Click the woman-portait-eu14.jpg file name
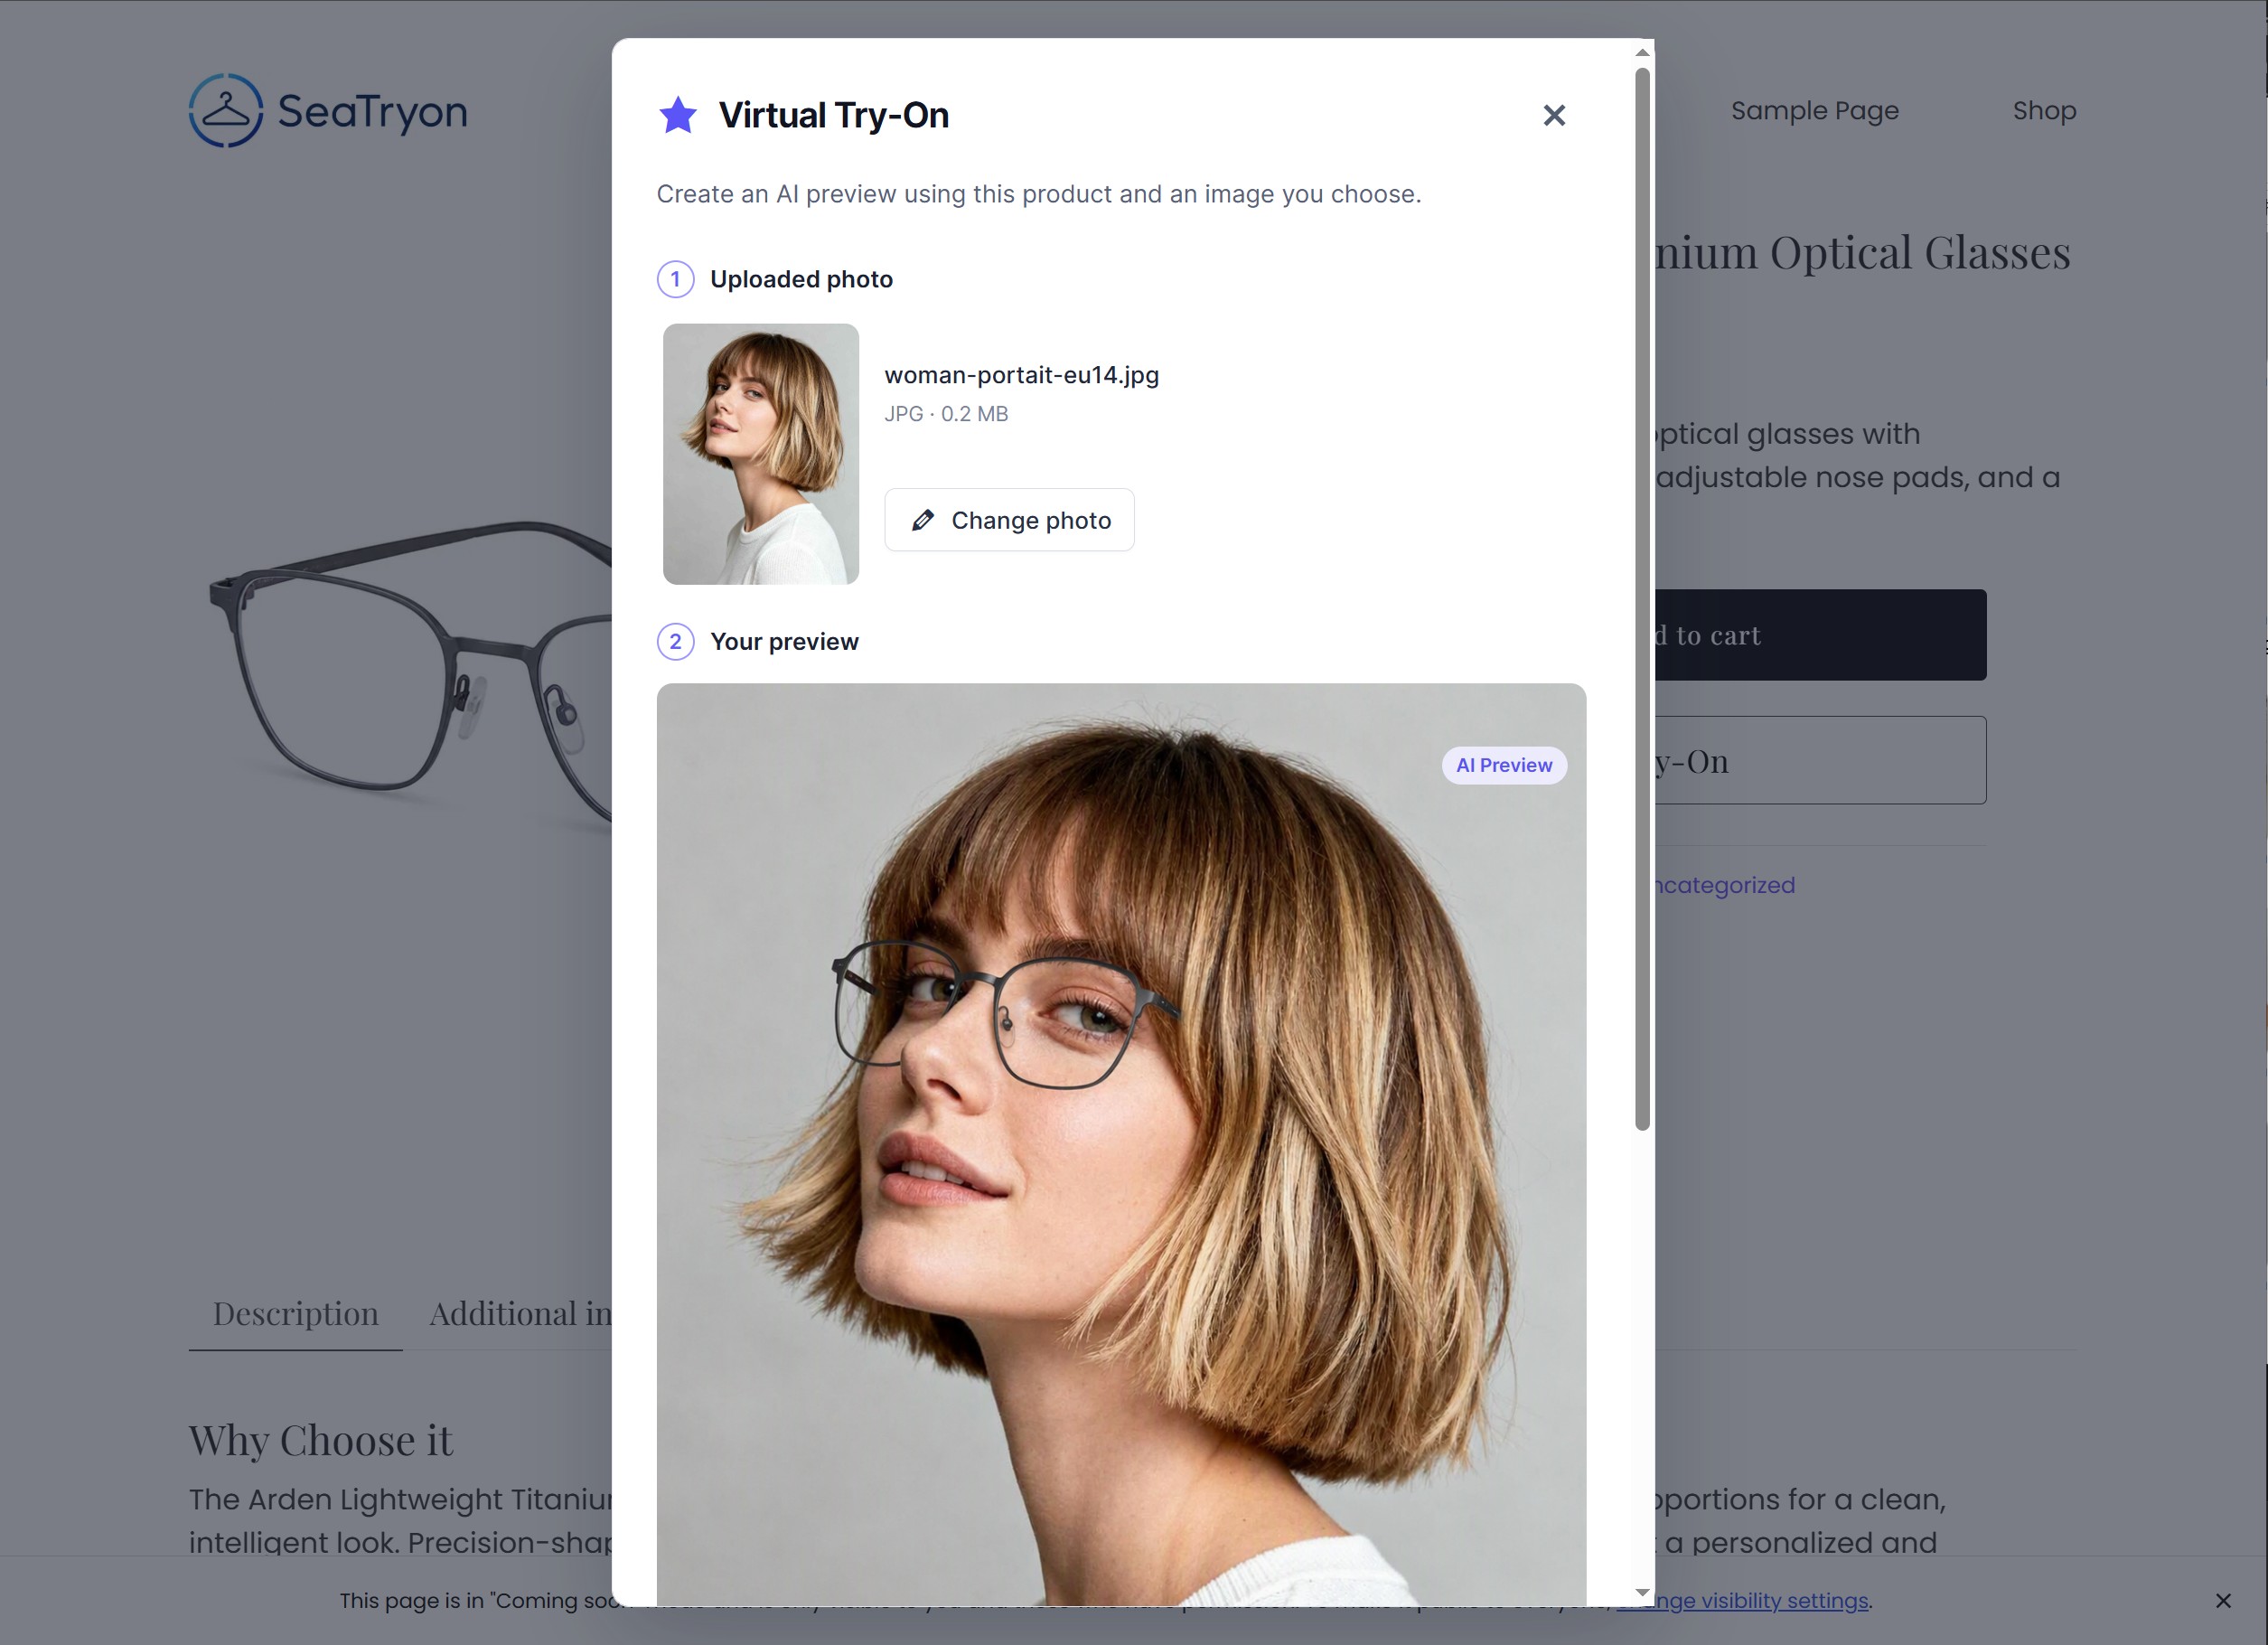 pos(1021,375)
